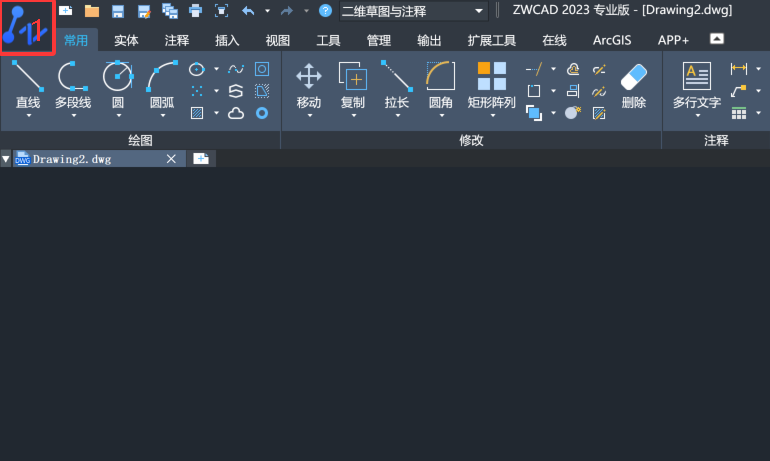Screen dimensions: 770x461
Task: Select the Multiple Points tool icon
Action: coord(196,91)
